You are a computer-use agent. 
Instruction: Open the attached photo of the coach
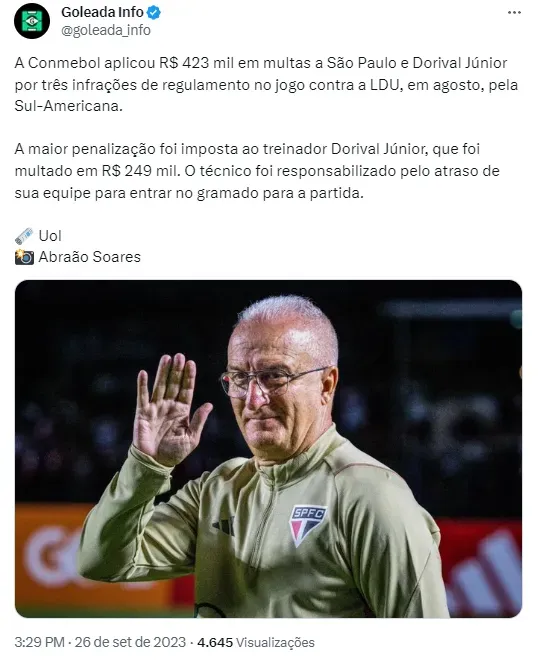[268, 449]
